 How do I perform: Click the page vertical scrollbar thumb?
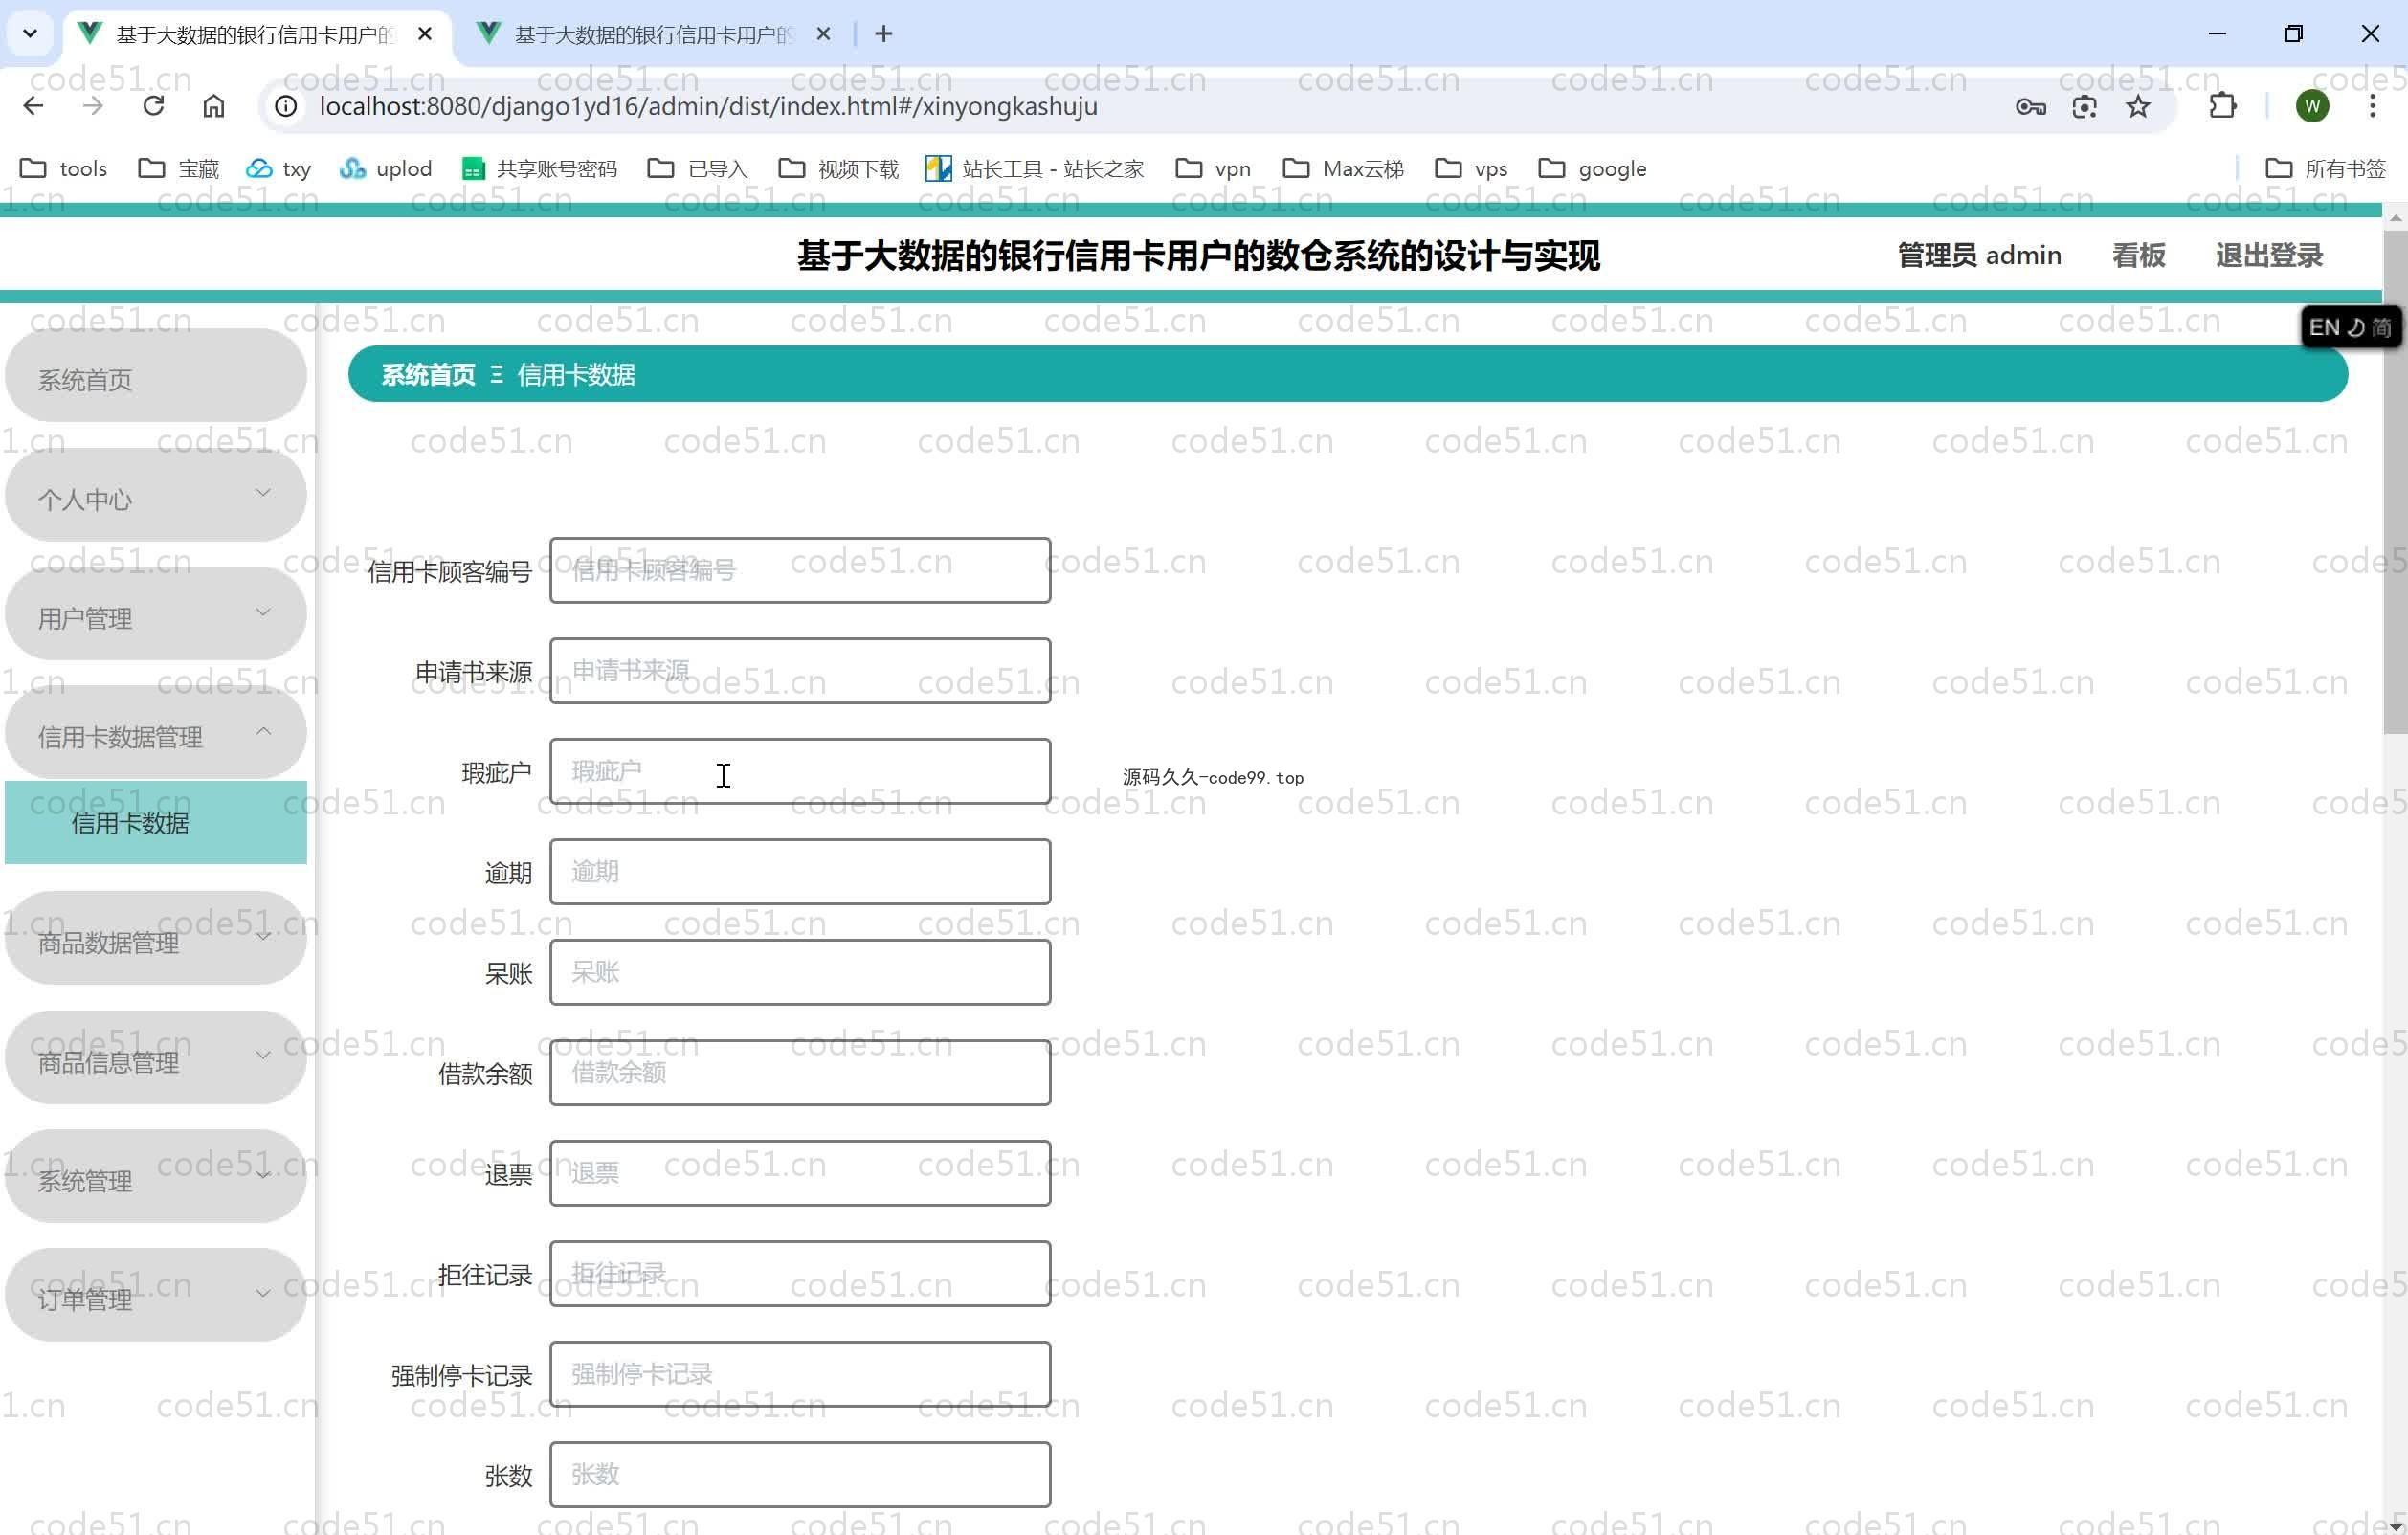coord(2395,482)
